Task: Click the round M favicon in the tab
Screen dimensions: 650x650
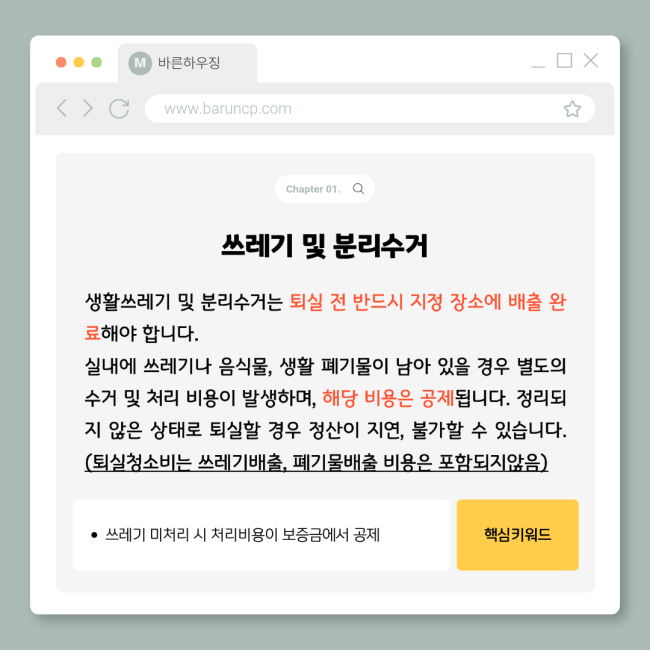Action: [140, 63]
